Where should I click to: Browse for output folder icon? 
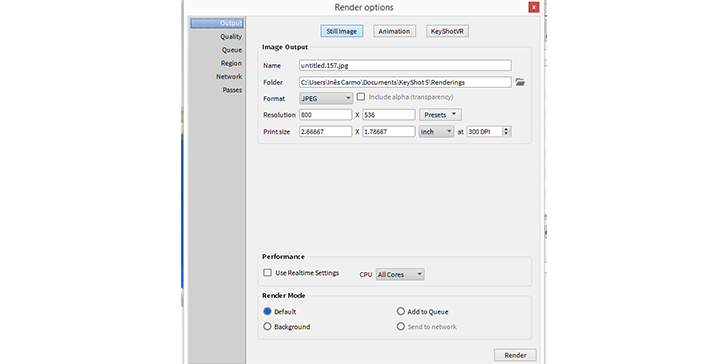pos(520,82)
